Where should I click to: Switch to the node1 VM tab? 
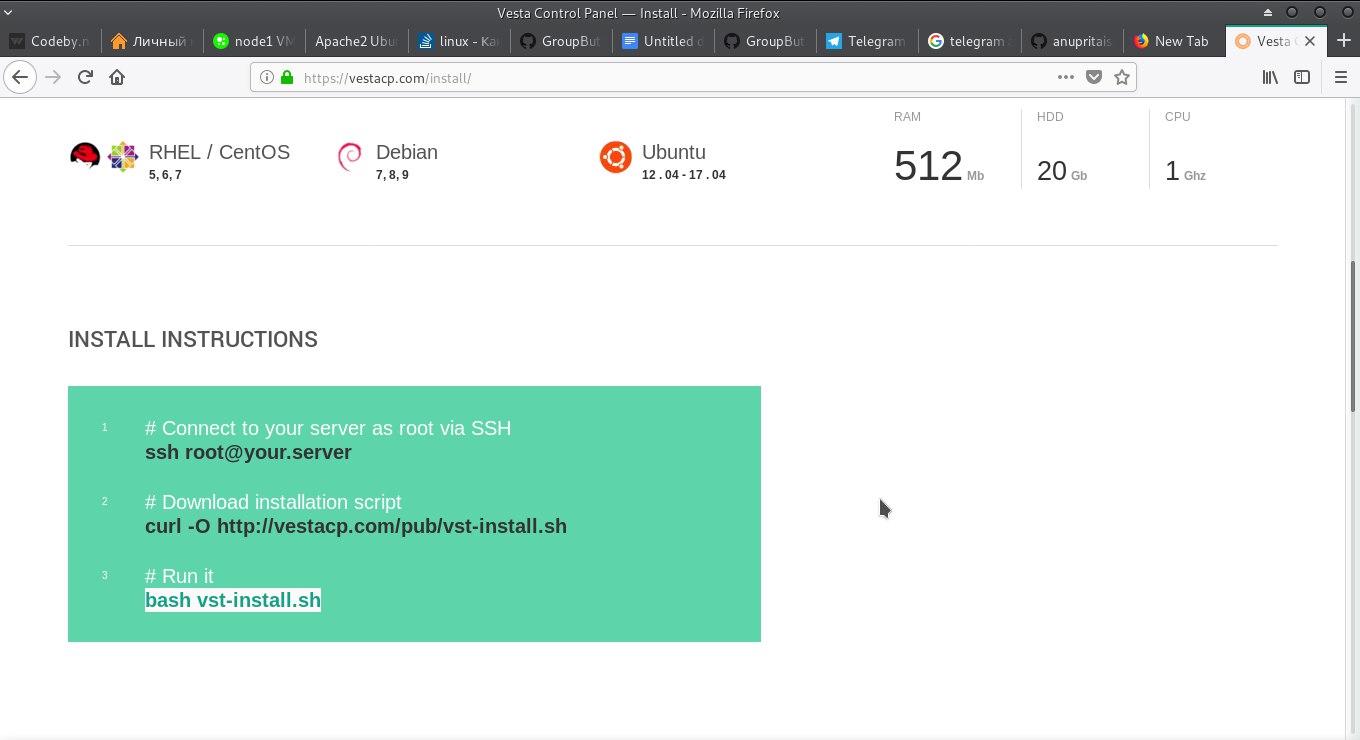point(255,41)
